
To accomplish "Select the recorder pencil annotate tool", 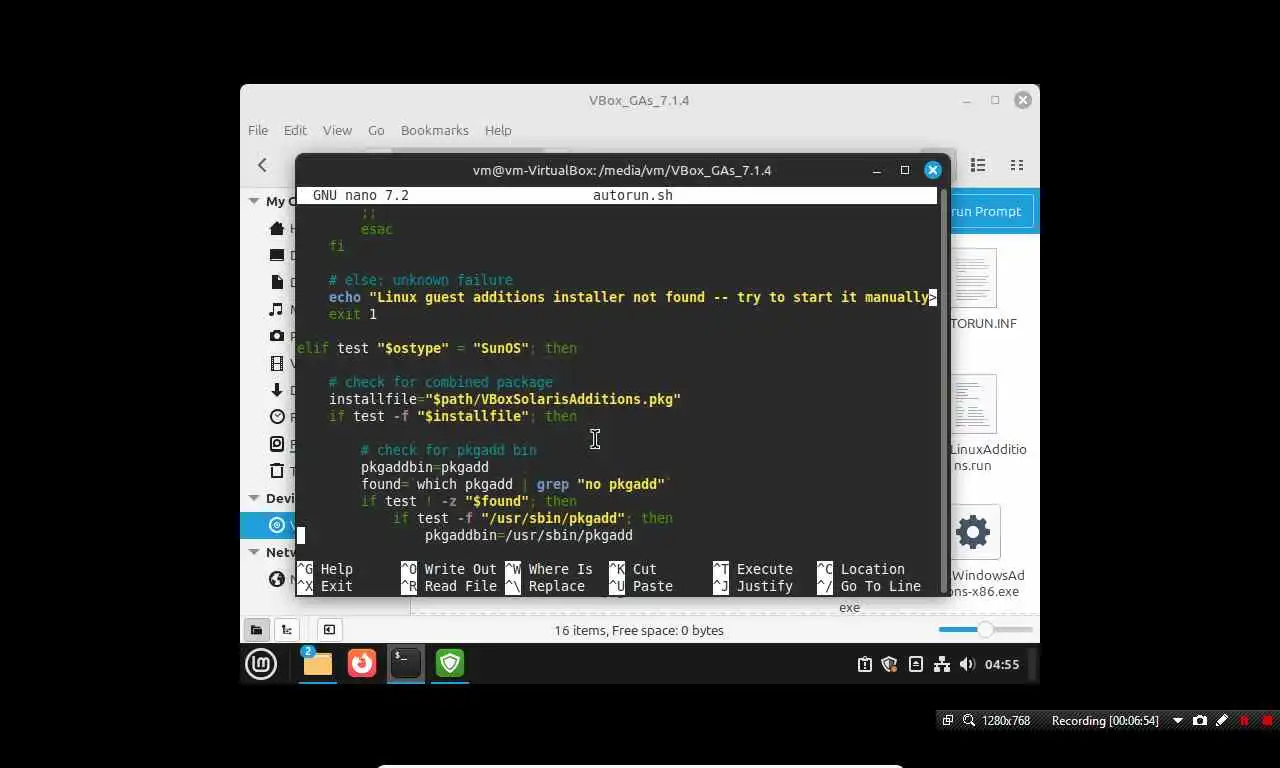I will (x=1222, y=720).
